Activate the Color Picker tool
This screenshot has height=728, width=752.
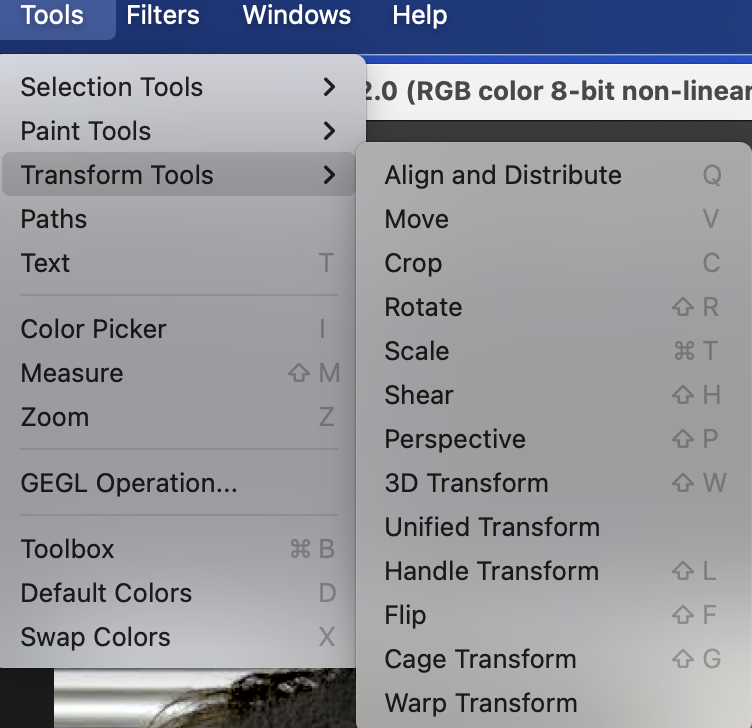point(94,329)
